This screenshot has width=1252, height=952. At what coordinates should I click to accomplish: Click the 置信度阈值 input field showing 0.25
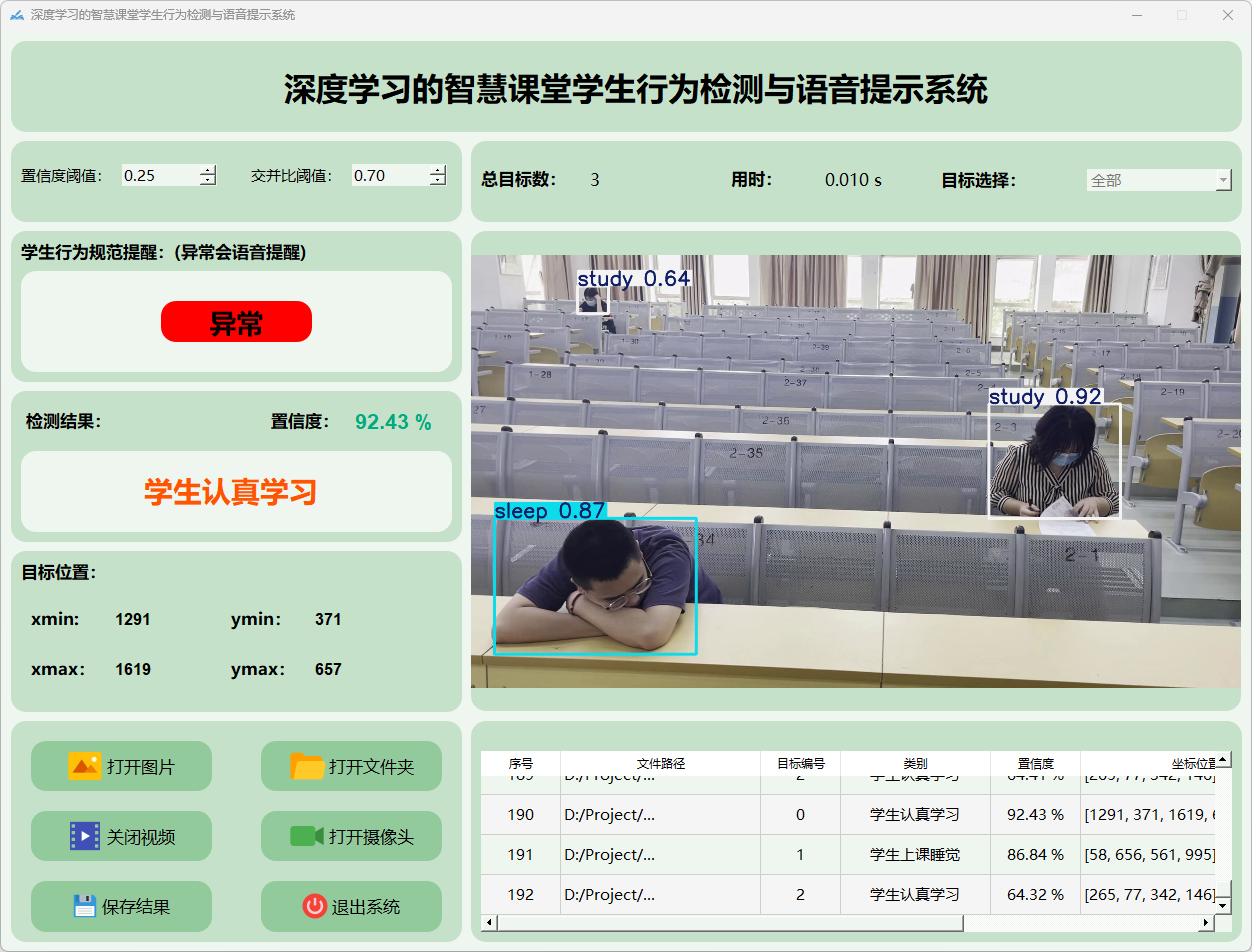click(x=158, y=175)
